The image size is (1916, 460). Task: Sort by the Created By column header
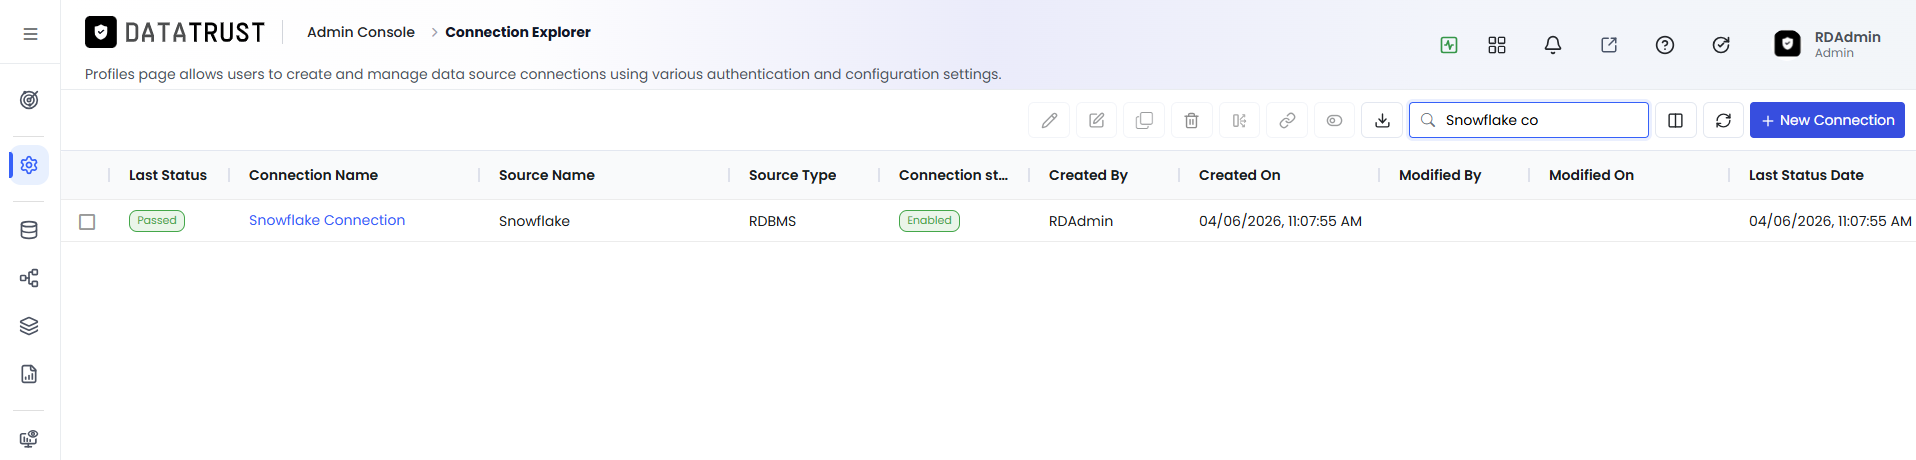1088,175
